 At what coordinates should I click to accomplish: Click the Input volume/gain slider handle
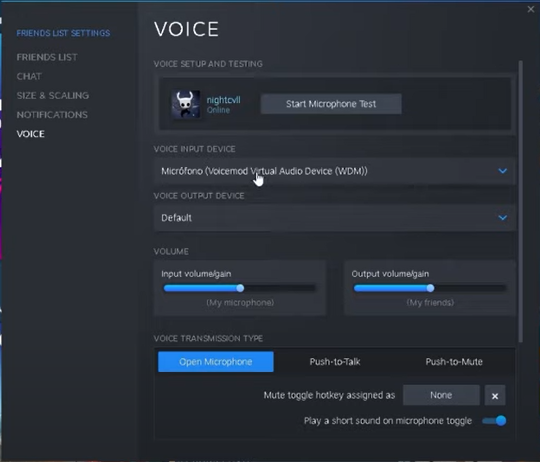240,288
